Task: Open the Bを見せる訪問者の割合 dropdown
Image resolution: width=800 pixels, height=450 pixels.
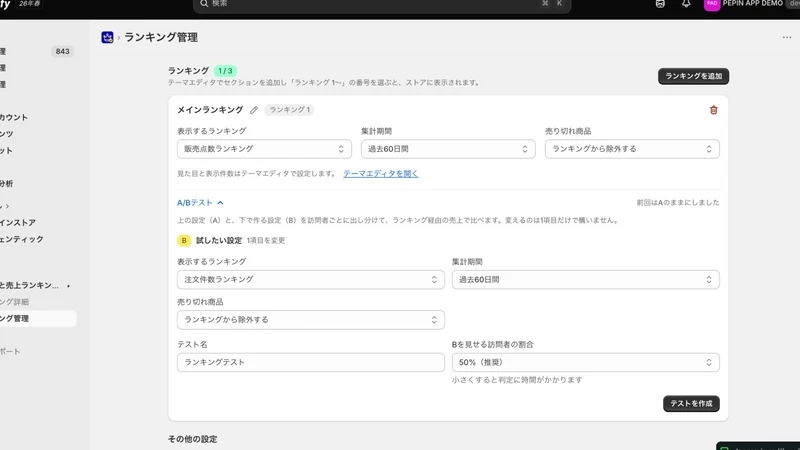Action: point(586,362)
